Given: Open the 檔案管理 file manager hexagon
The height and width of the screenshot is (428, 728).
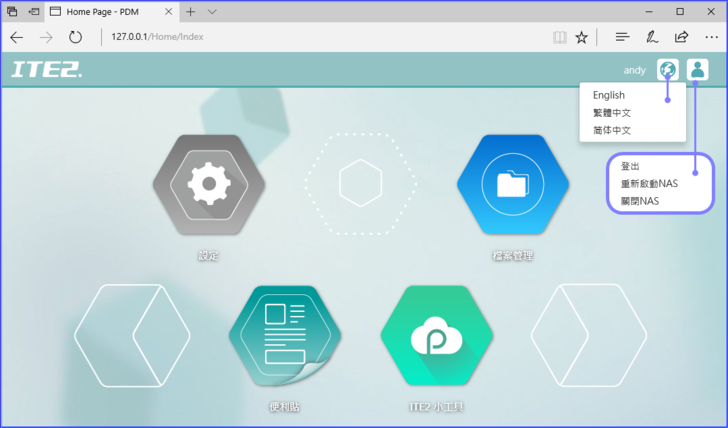Looking at the screenshot, I should tap(513, 184).
